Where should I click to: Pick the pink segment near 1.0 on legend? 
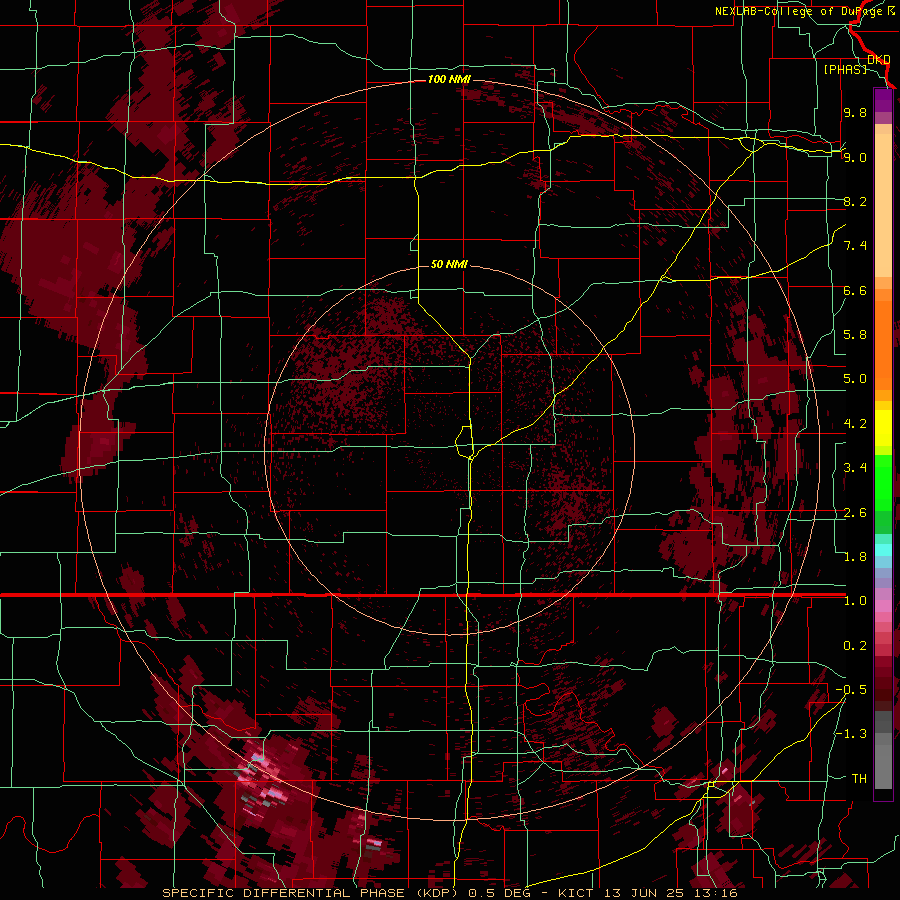tap(883, 604)
